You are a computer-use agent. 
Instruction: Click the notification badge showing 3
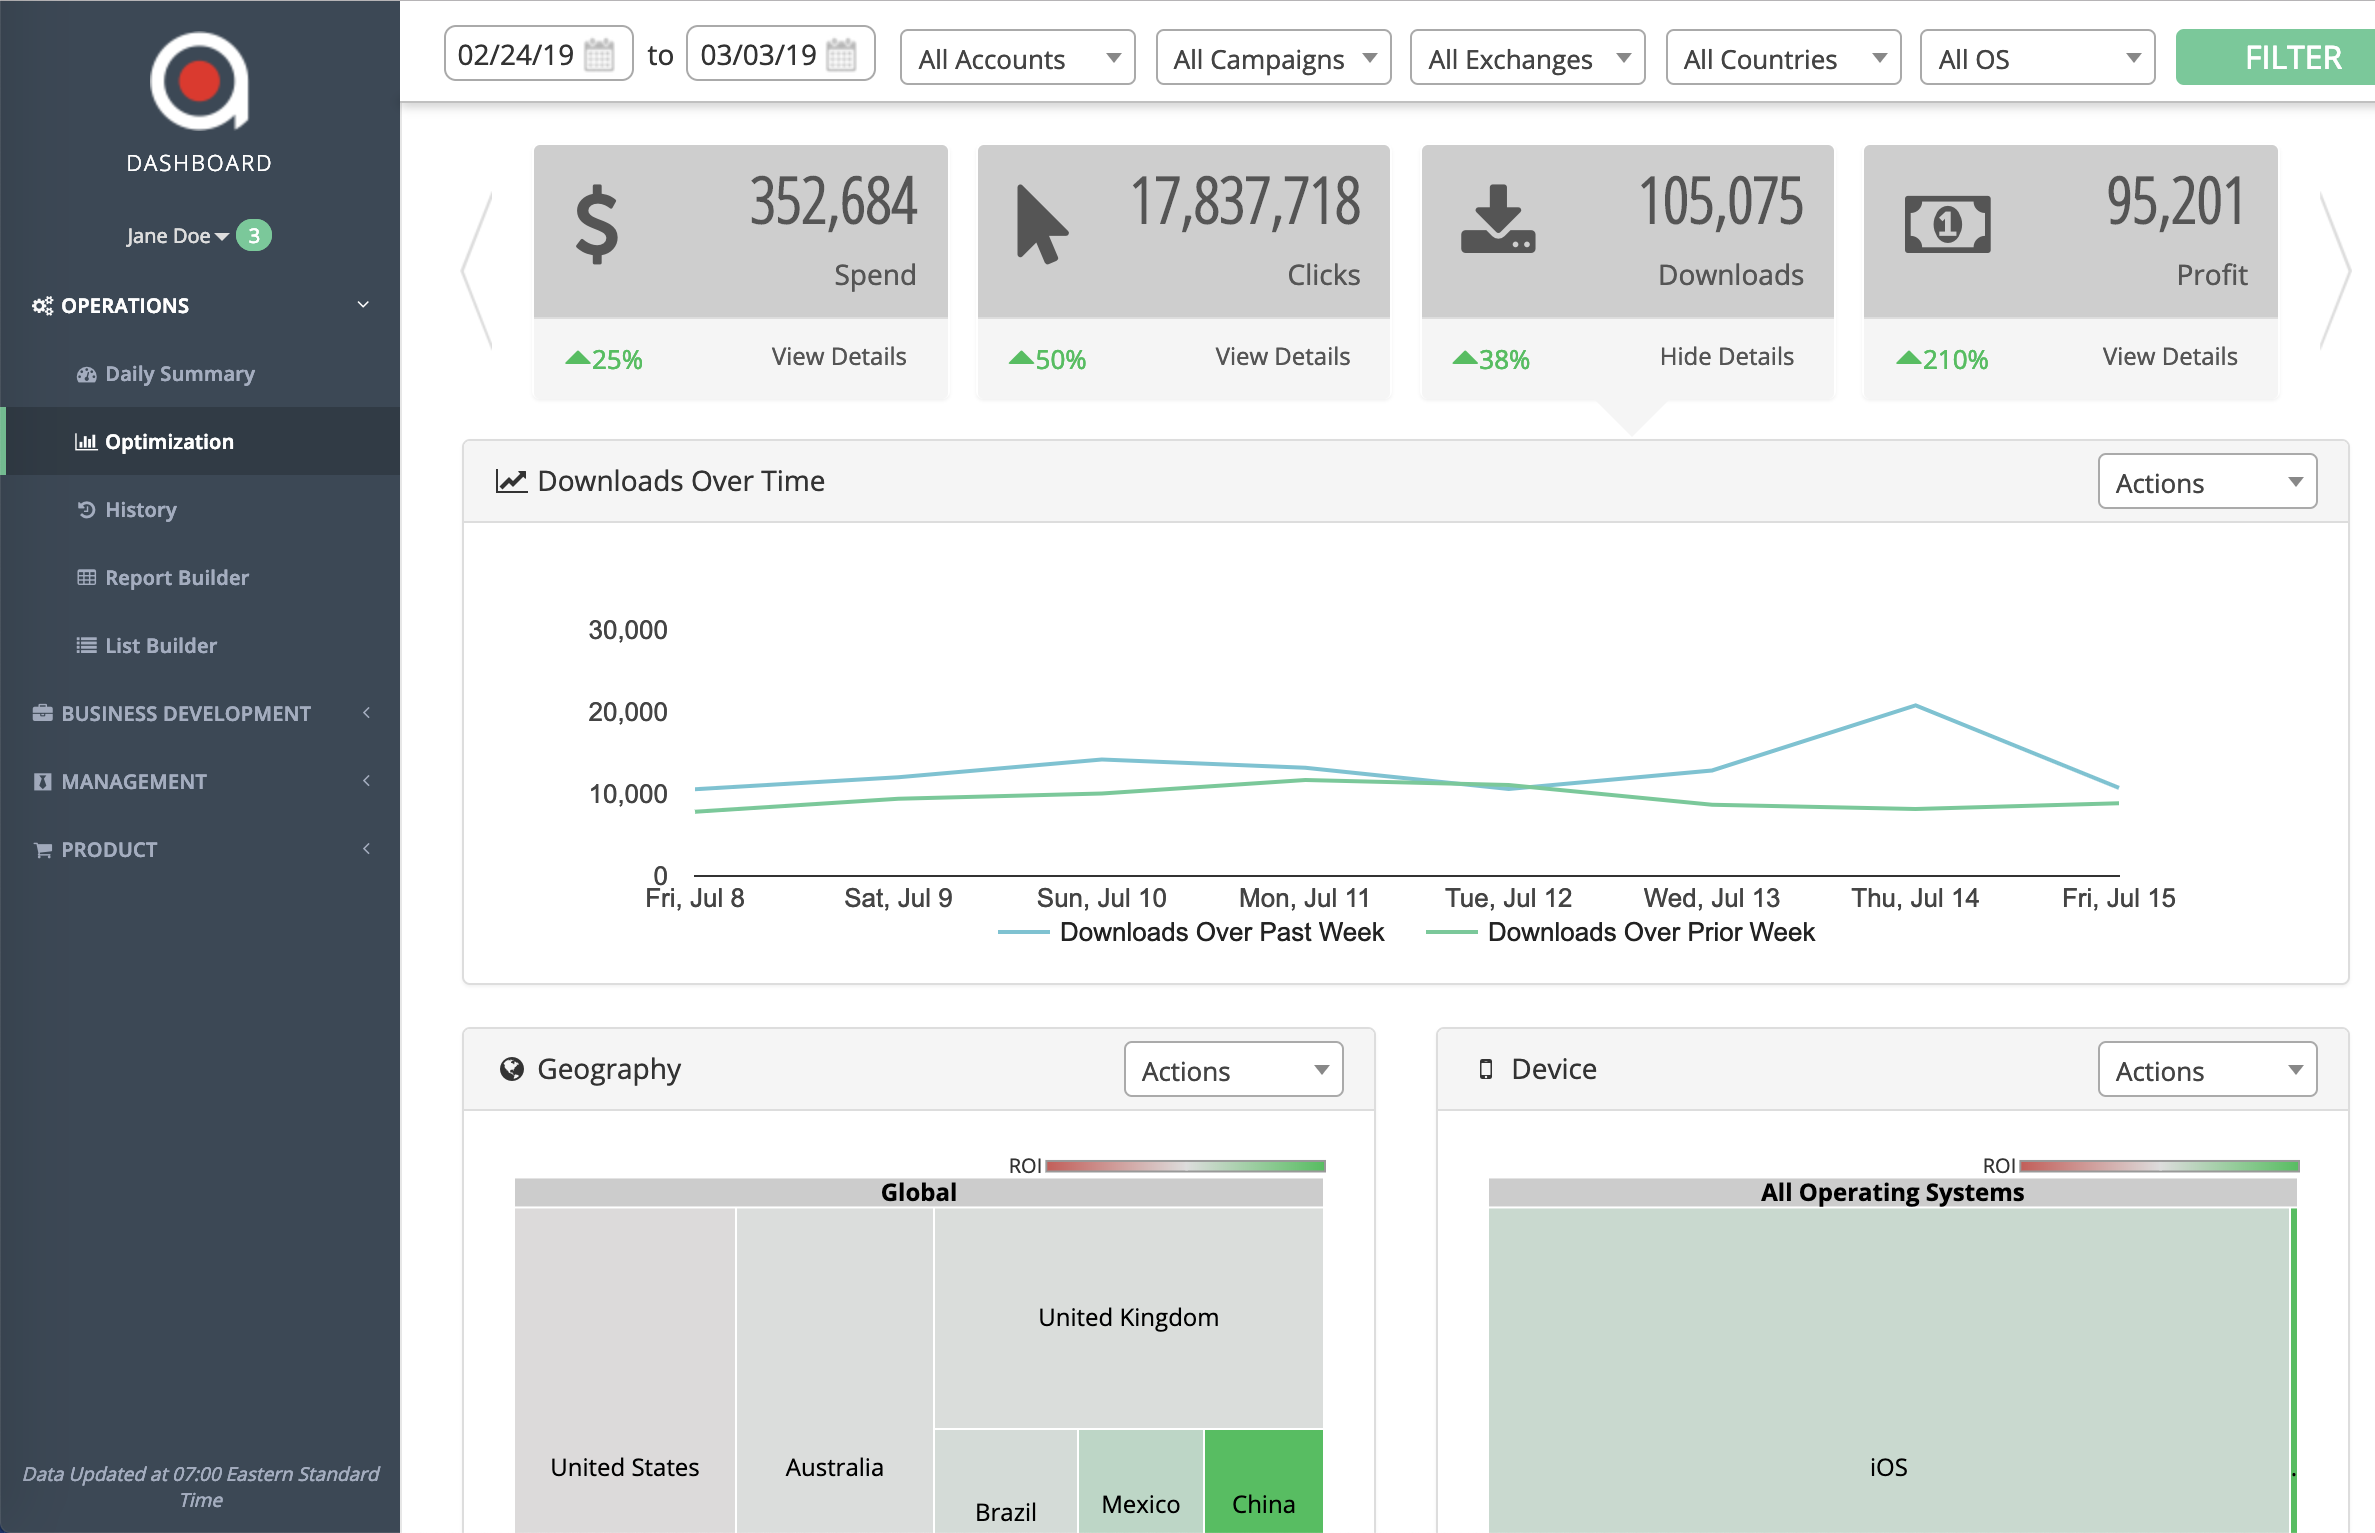254,236
